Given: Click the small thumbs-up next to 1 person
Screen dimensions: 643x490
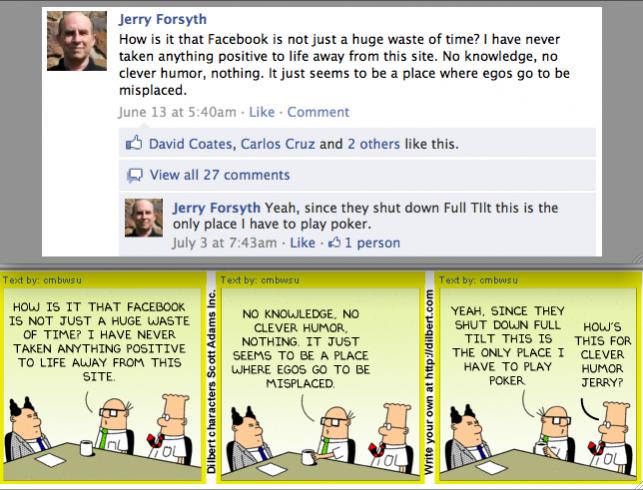Looking at the screenshot, I should coord(335,243).
